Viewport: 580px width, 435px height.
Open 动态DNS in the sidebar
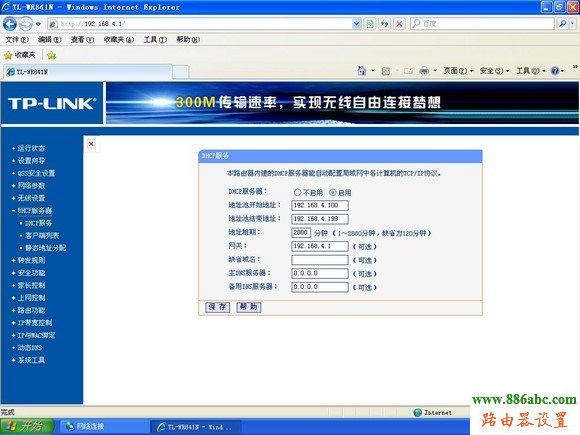pyautogui.click(x=30, y=348)
